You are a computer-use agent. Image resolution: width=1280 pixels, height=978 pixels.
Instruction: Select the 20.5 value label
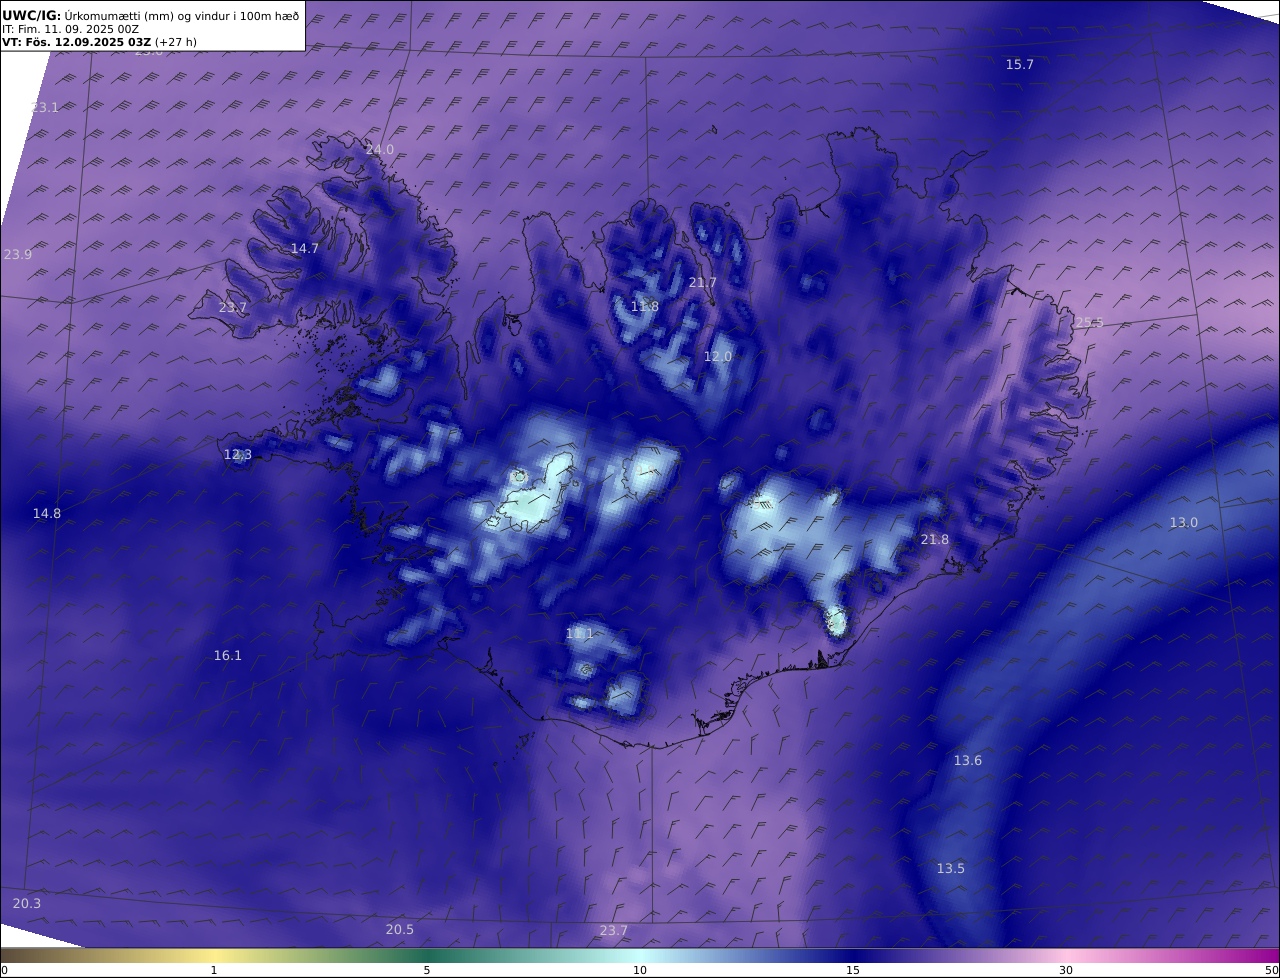coord(399,930)
